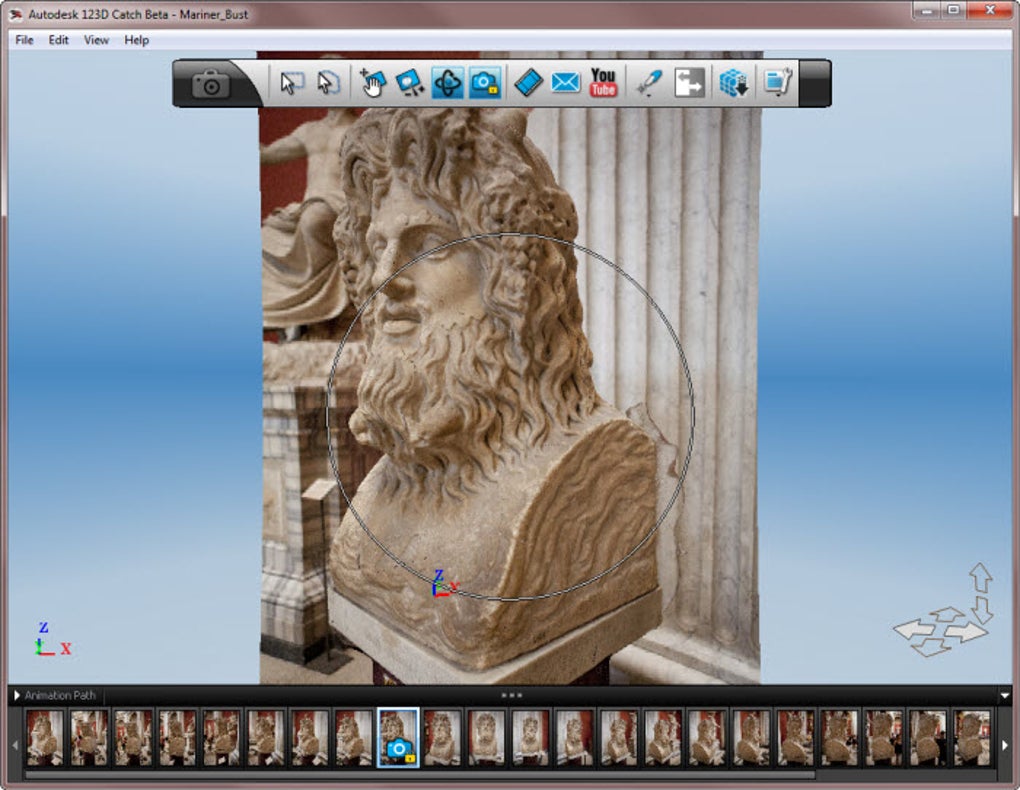This screenshot has width=1020, height=790.
Task: Collapse the photo strip using the right corner arrow
Action: (x=1005, y=696)
